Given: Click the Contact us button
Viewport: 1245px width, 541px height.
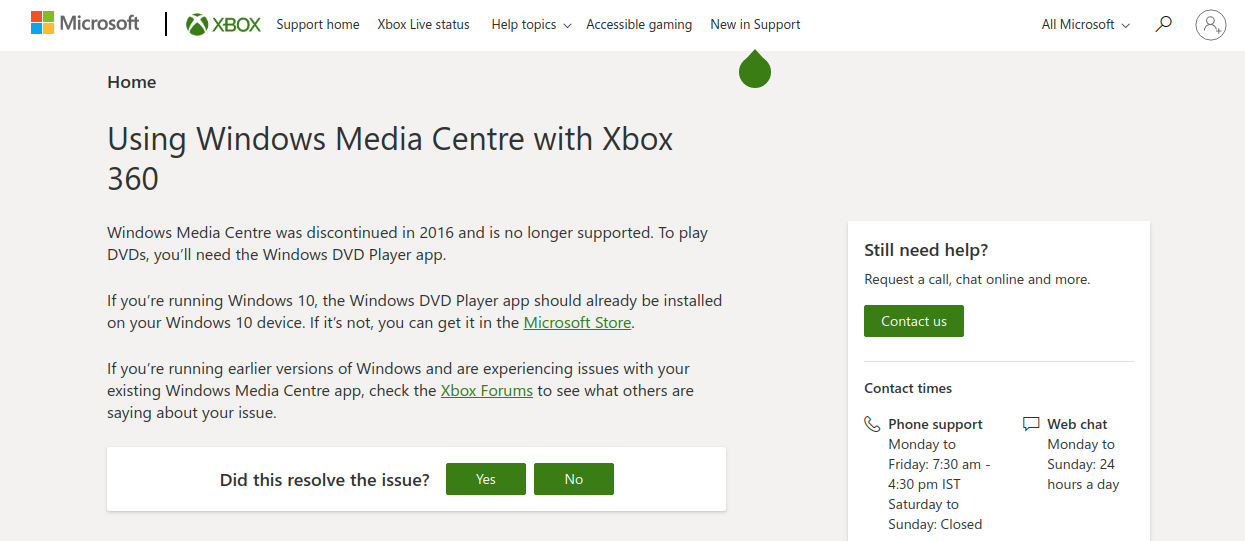Looking at the screenshot, I should point(914,321).
